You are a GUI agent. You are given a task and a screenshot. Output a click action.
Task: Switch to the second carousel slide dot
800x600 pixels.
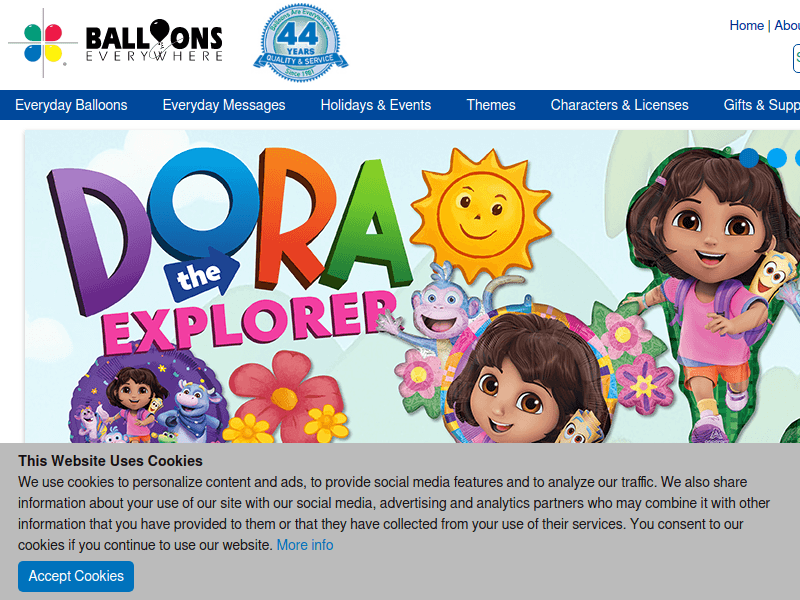(776, 157)
